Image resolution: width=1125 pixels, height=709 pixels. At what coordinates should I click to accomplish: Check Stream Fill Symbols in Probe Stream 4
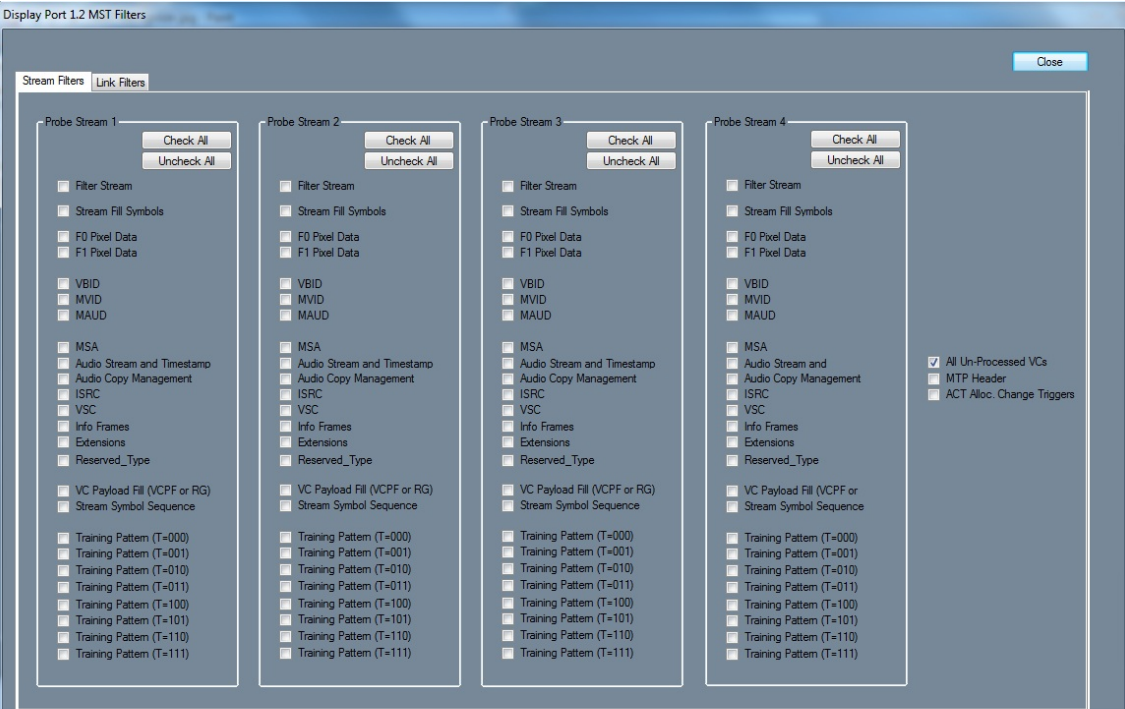click(732, 211)
